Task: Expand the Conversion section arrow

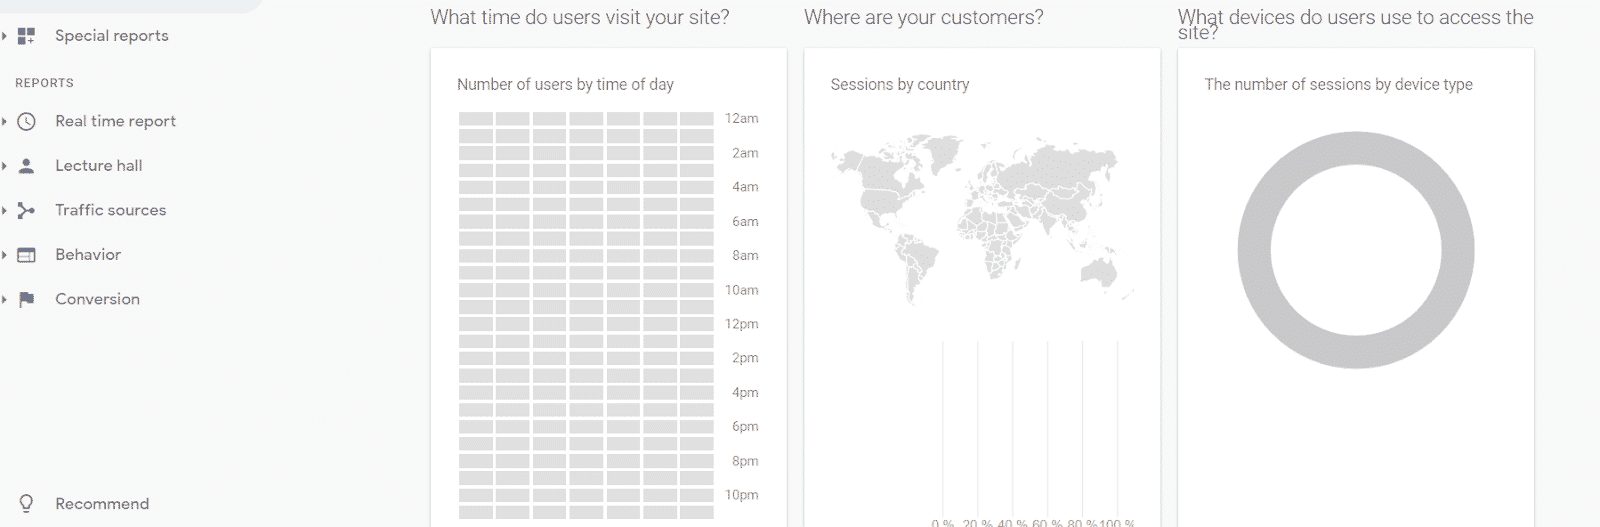Action: tap(5, 299)
